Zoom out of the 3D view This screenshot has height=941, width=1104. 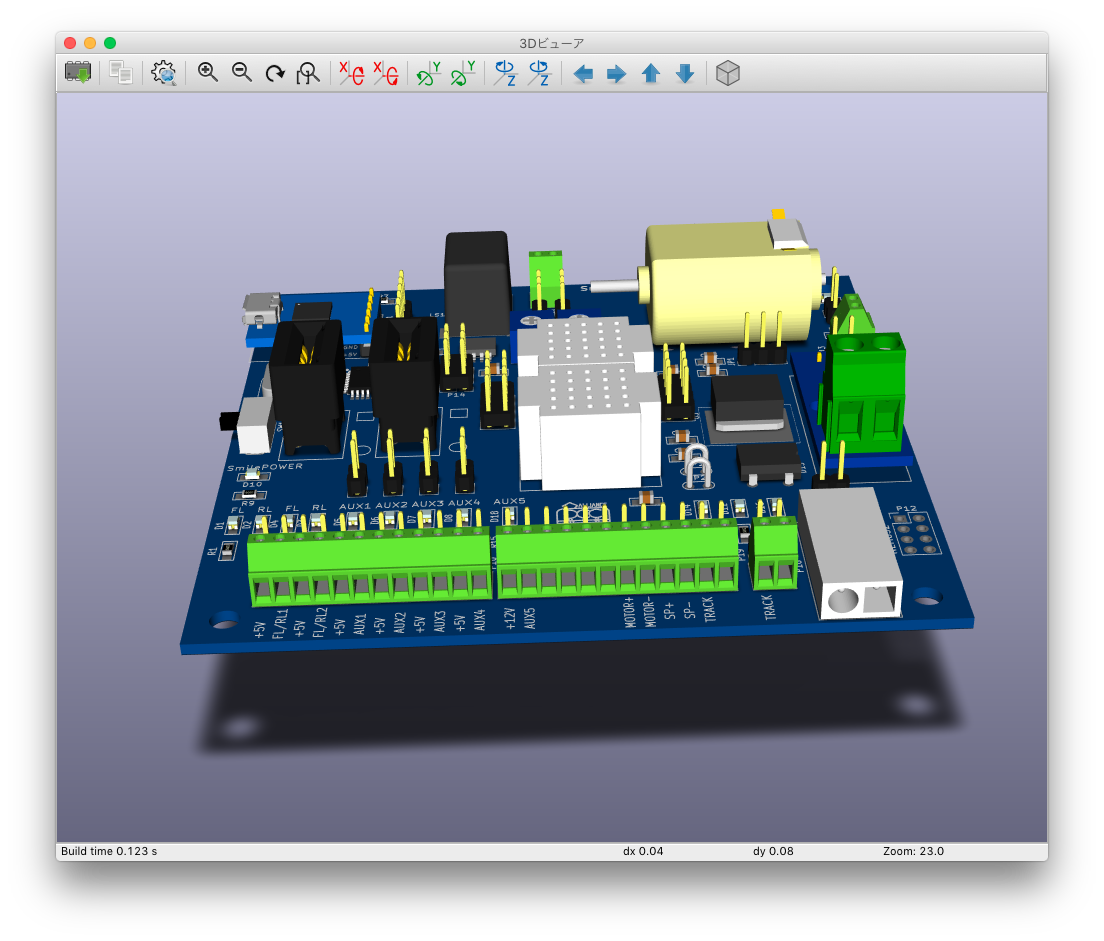pos(242,73)
